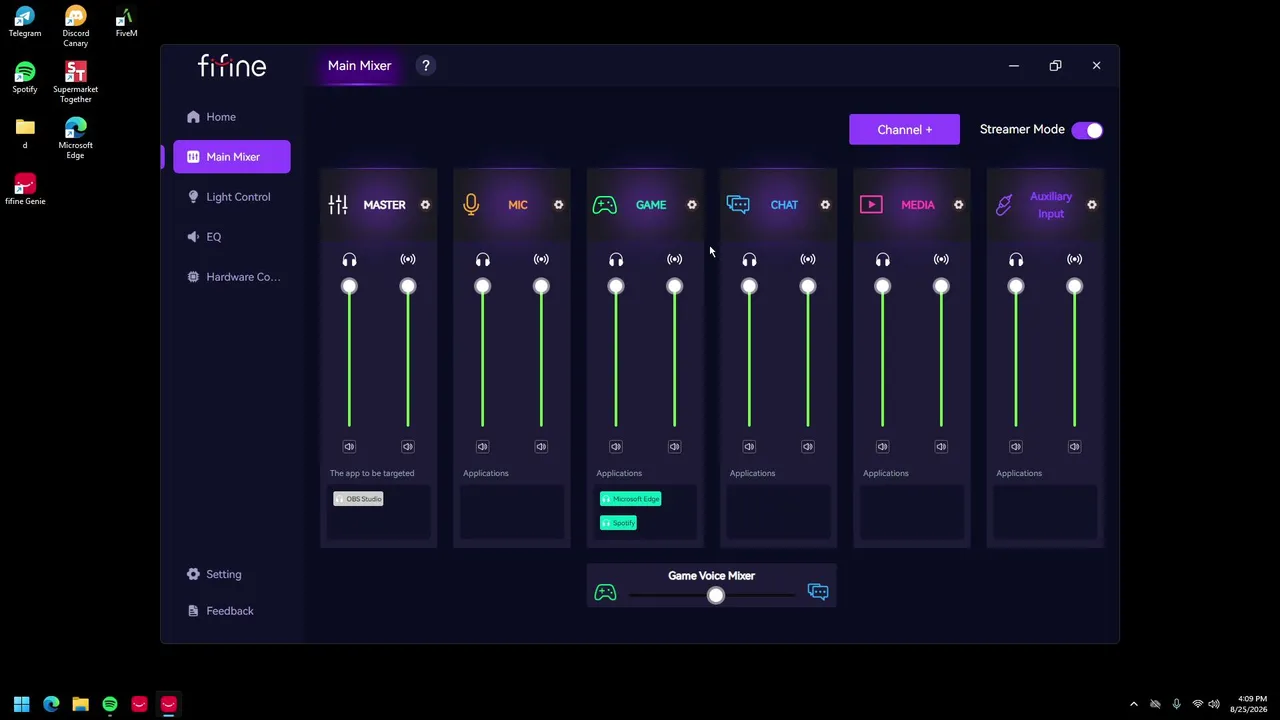The width and height of the screenshot is (1280, 720).
Task: Click the MEDIA play channel icon
Action: (871, 205)
